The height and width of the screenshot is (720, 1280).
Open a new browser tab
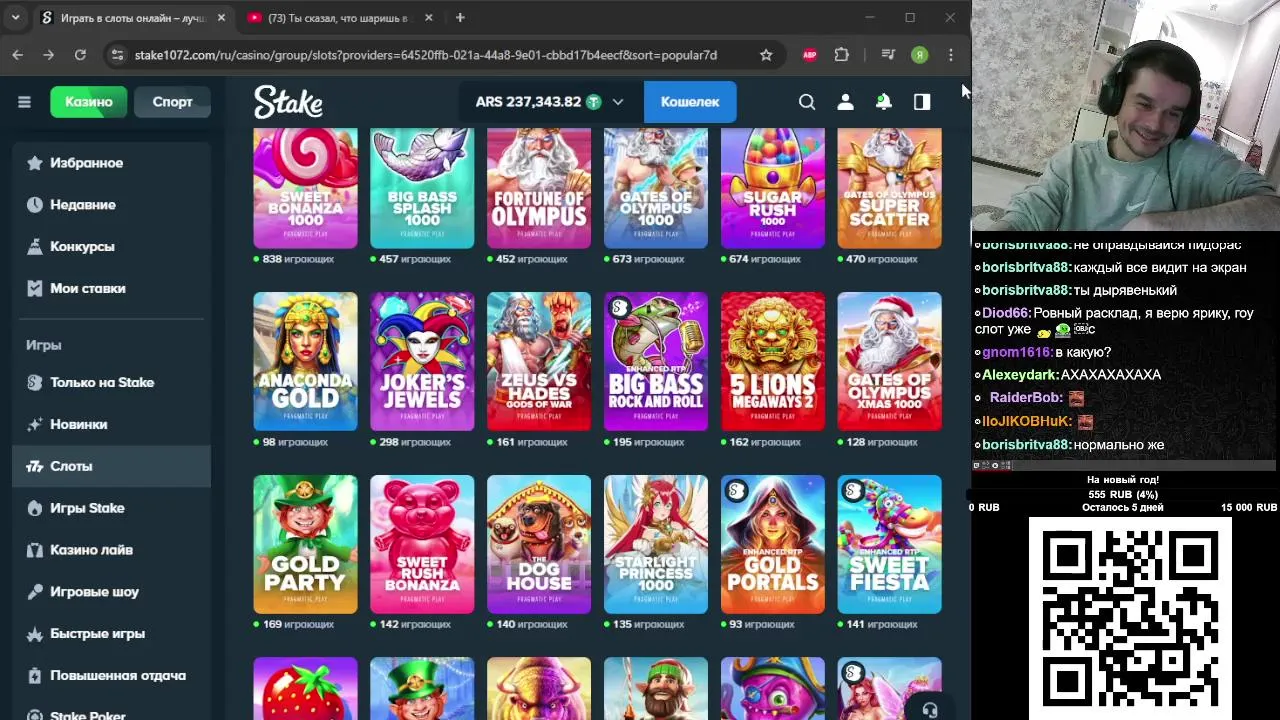tap(460, 18)
